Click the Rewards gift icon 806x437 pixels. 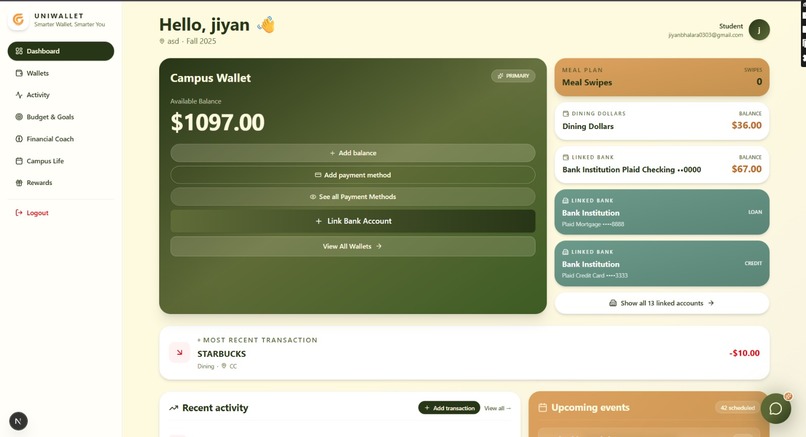pyautogui.click(x=19, y=183)
